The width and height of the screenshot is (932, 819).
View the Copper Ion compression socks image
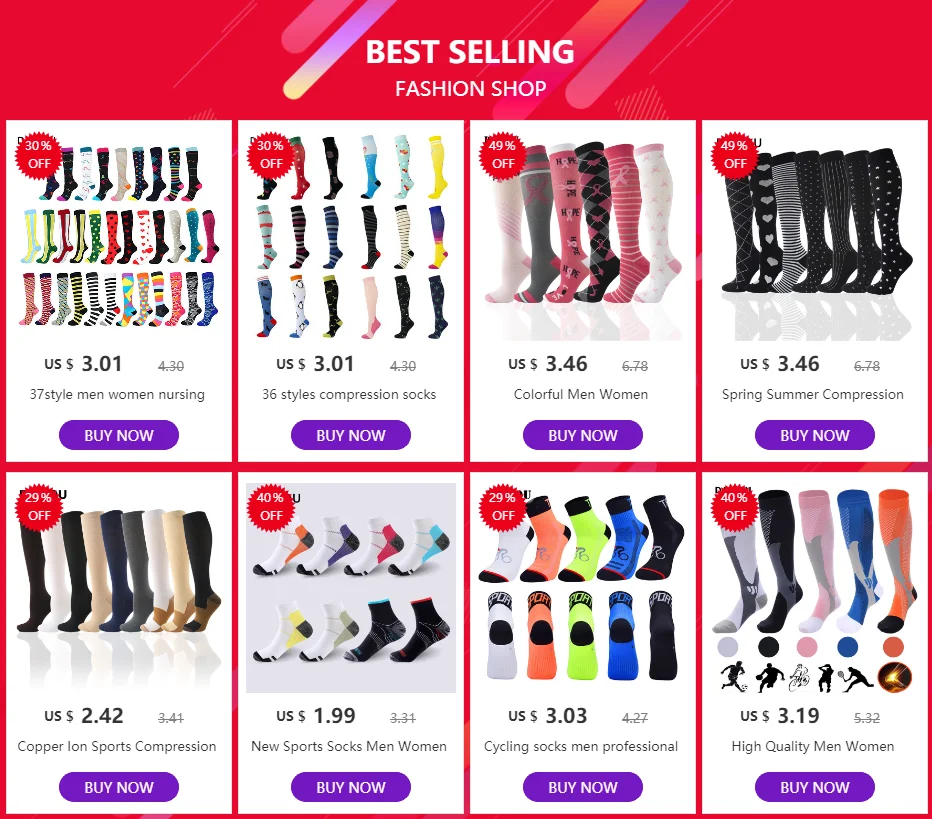pyautogui.click(x=119, y=588)
